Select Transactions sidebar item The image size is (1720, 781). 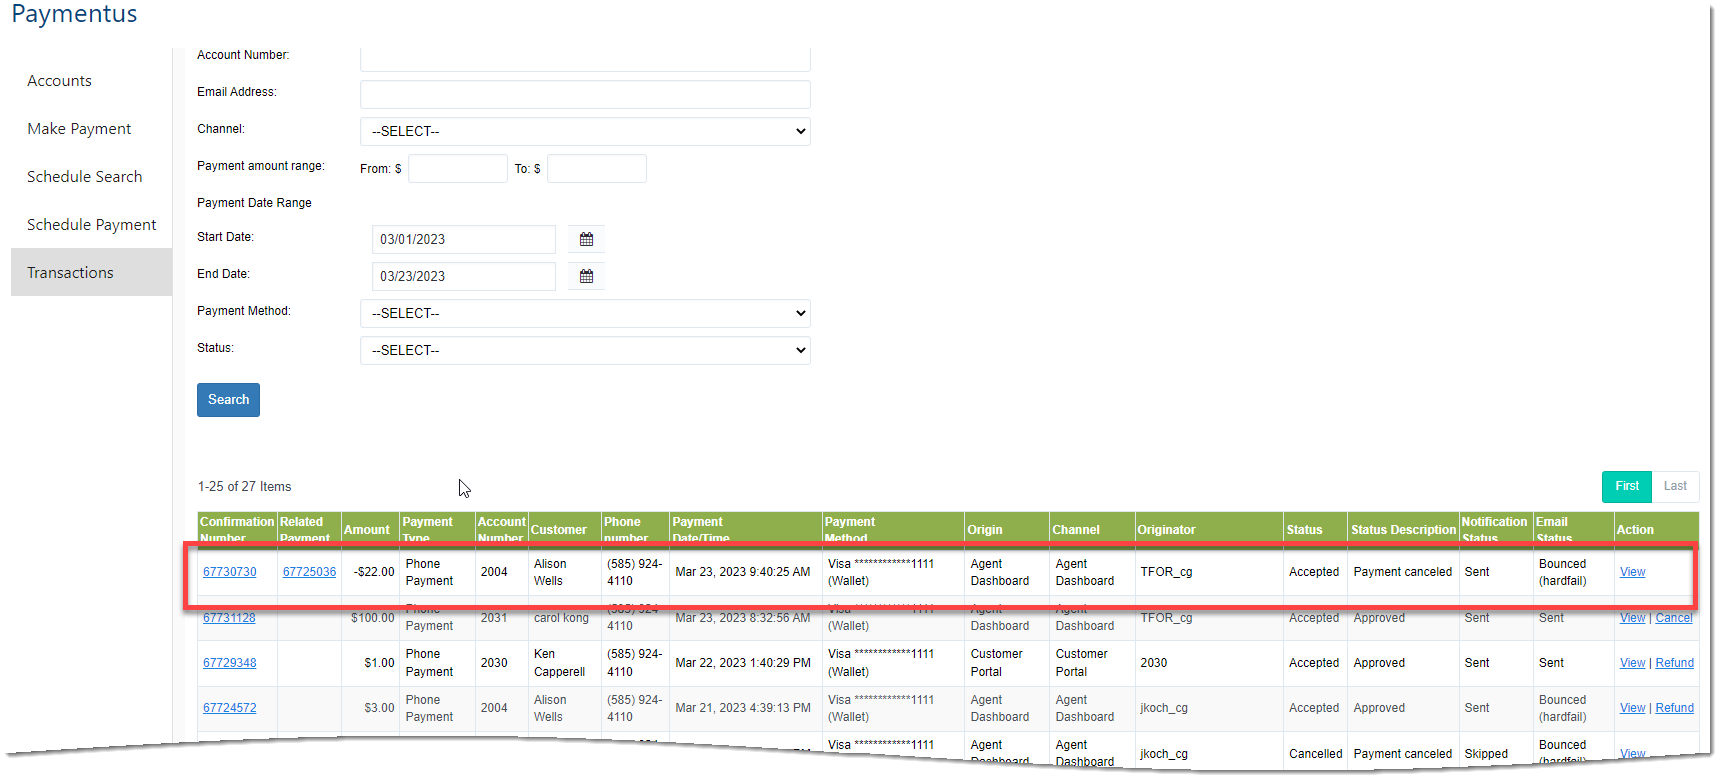(x=91, y=272)
